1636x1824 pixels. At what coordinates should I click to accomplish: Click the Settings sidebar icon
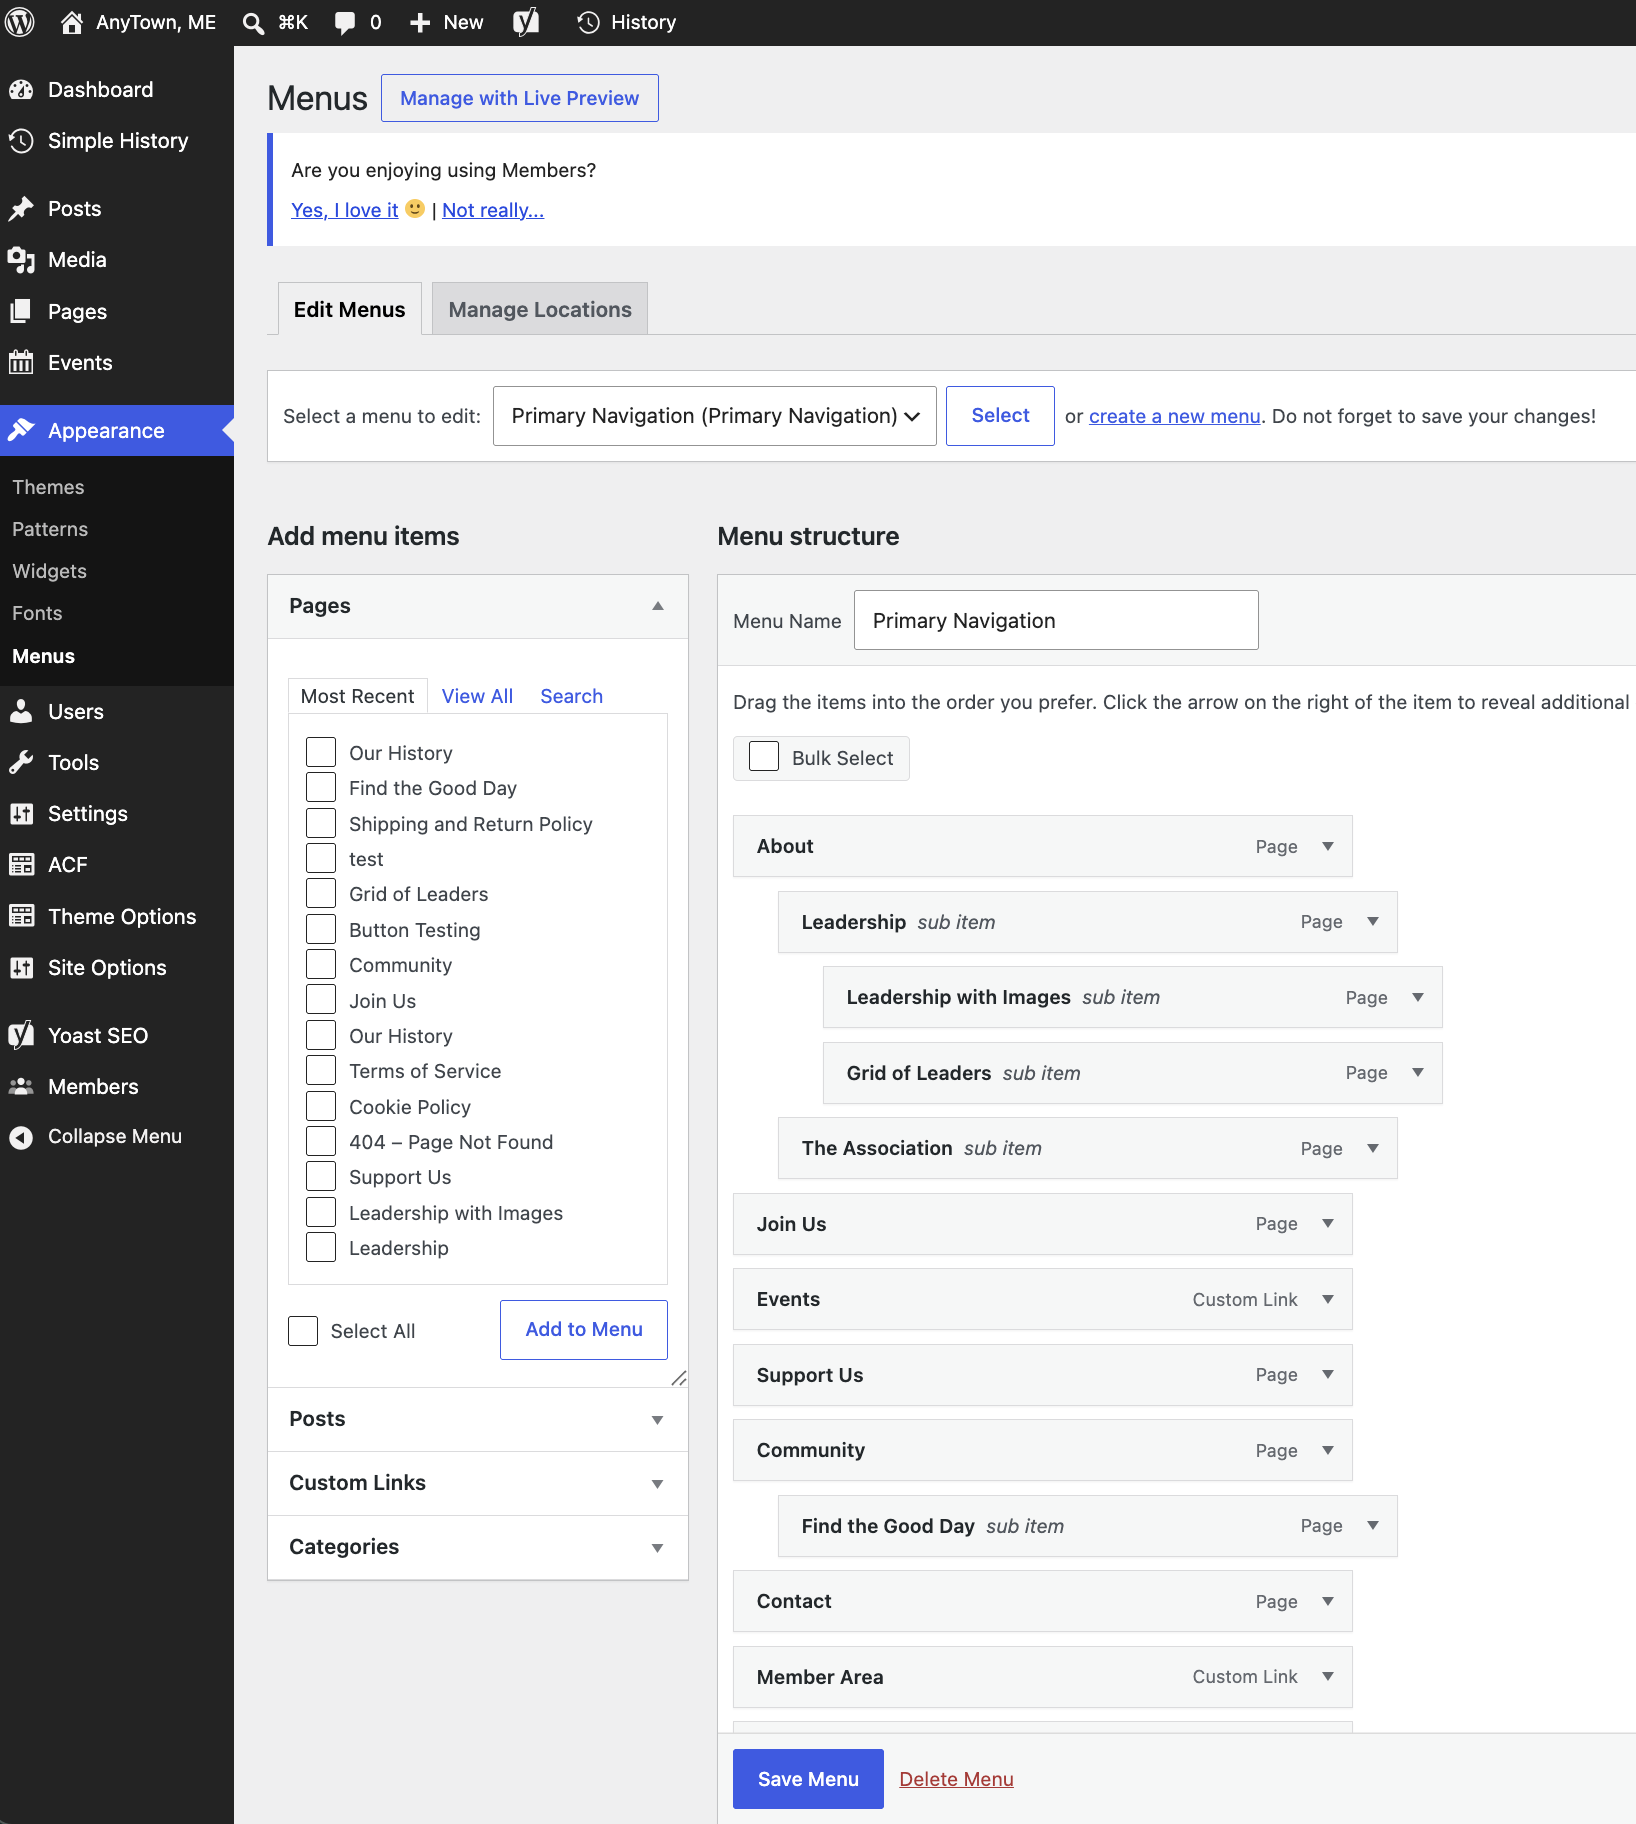[x=21, y=814]
